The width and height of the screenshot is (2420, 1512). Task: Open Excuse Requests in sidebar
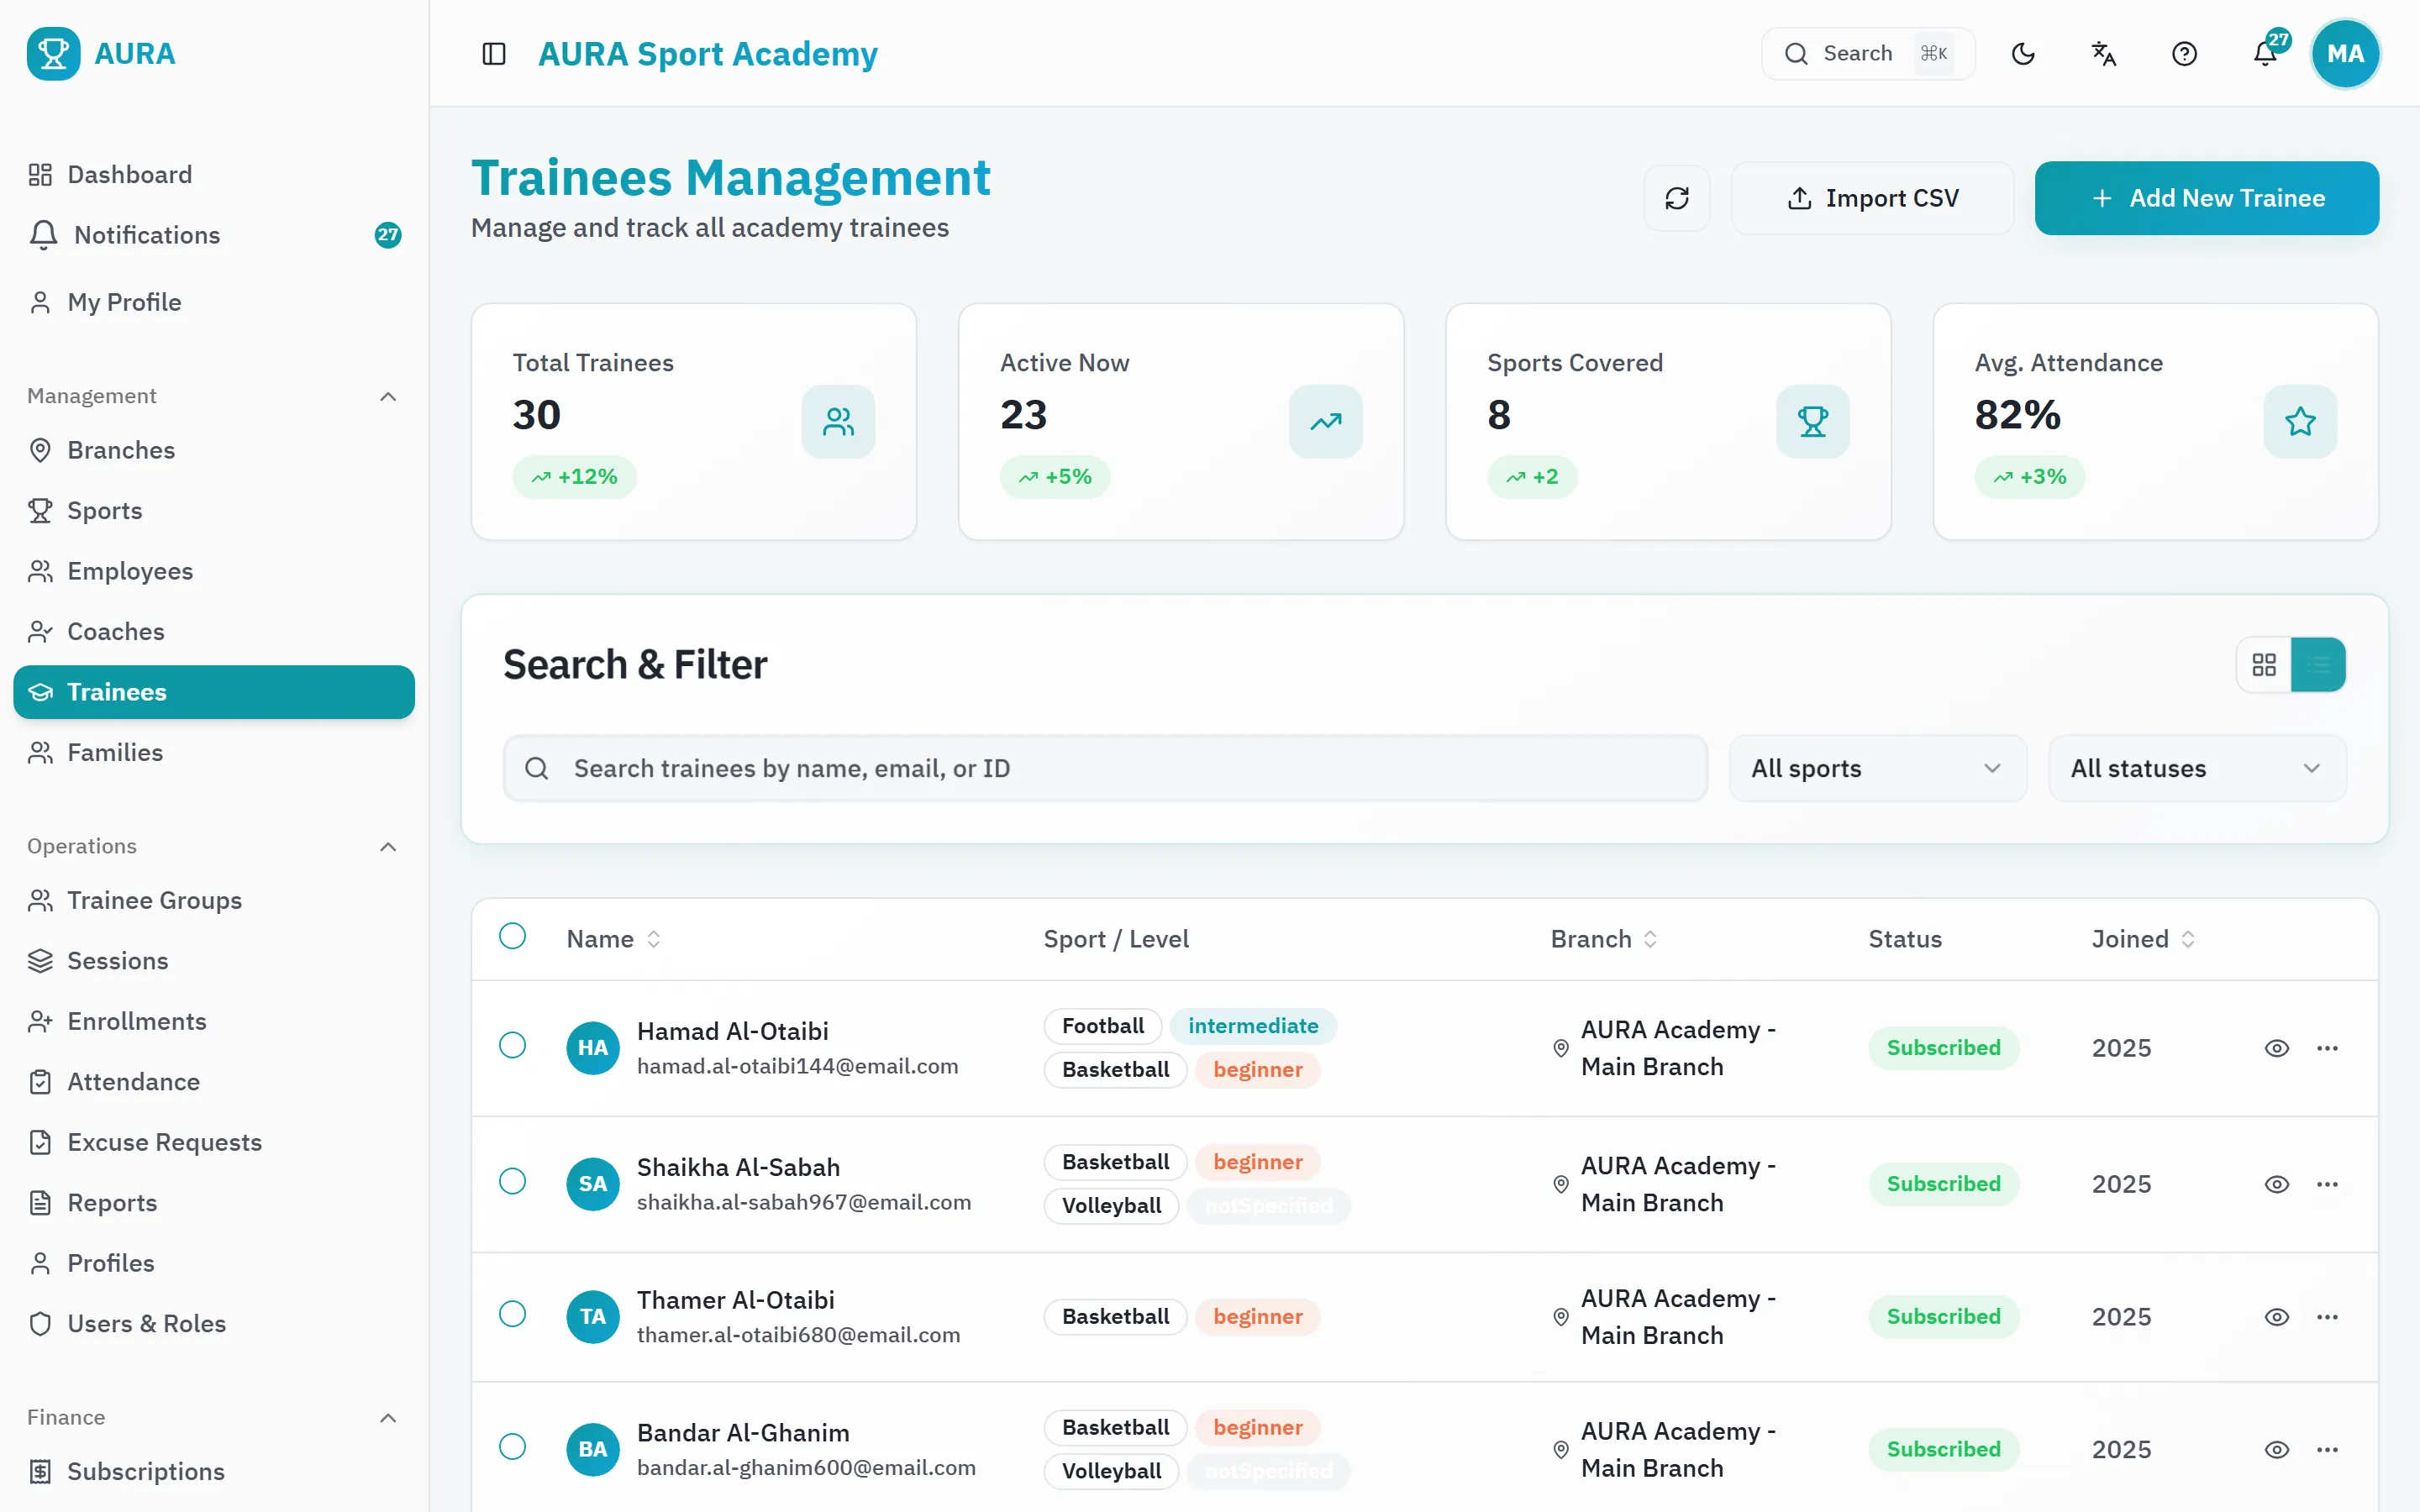coord(214,1142)
